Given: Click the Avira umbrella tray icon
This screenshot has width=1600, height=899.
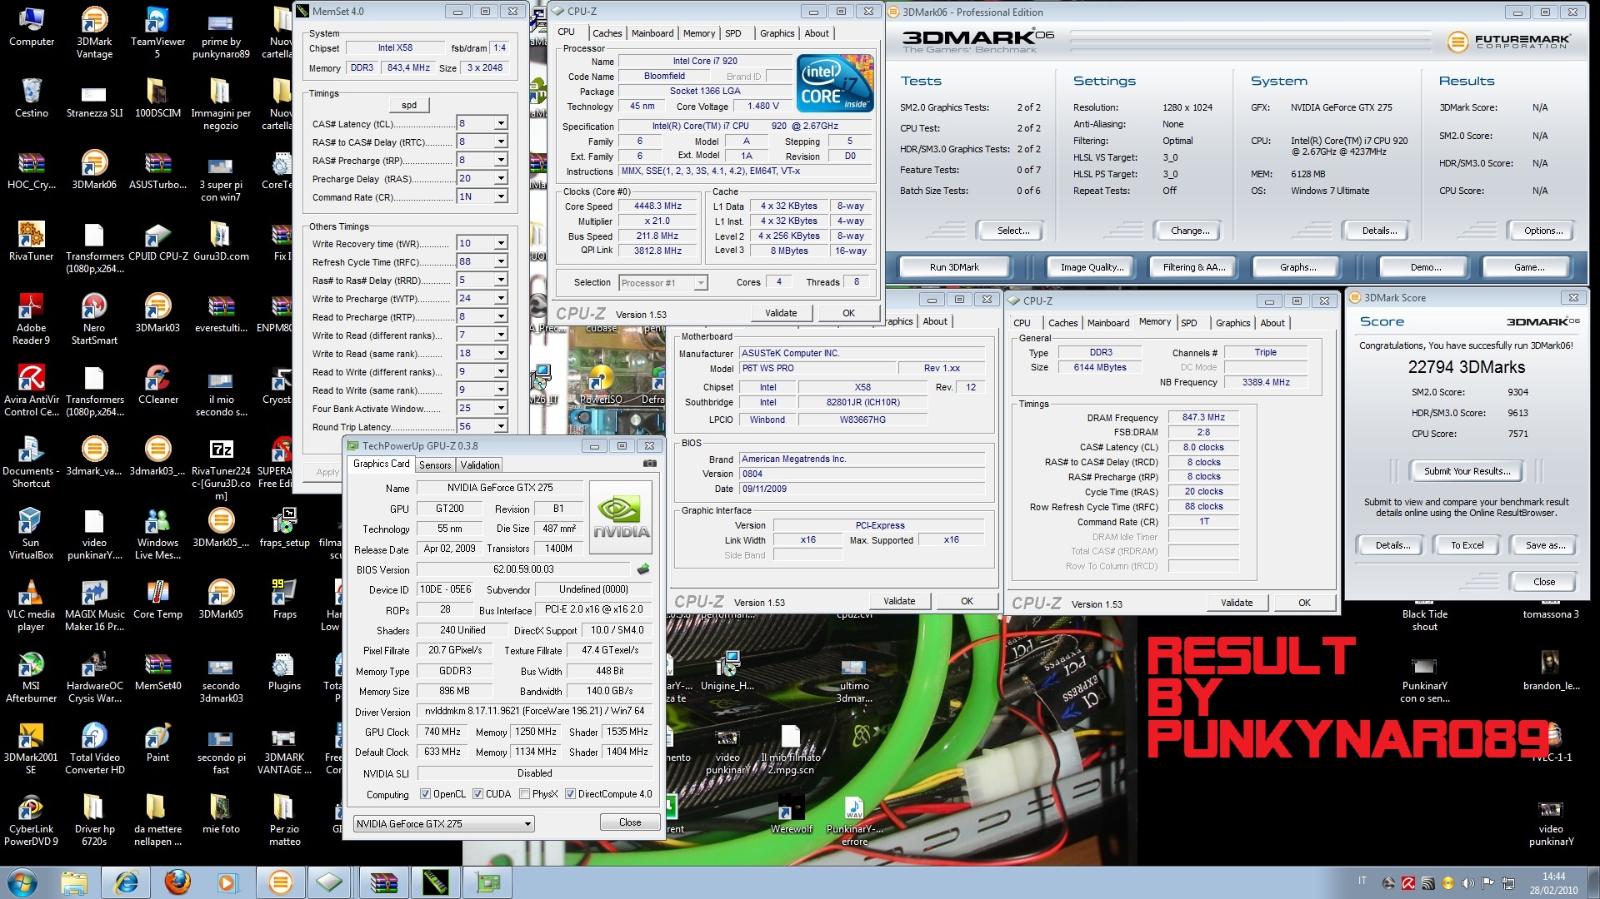Looking at the screenshot, I should [1408, 883].
